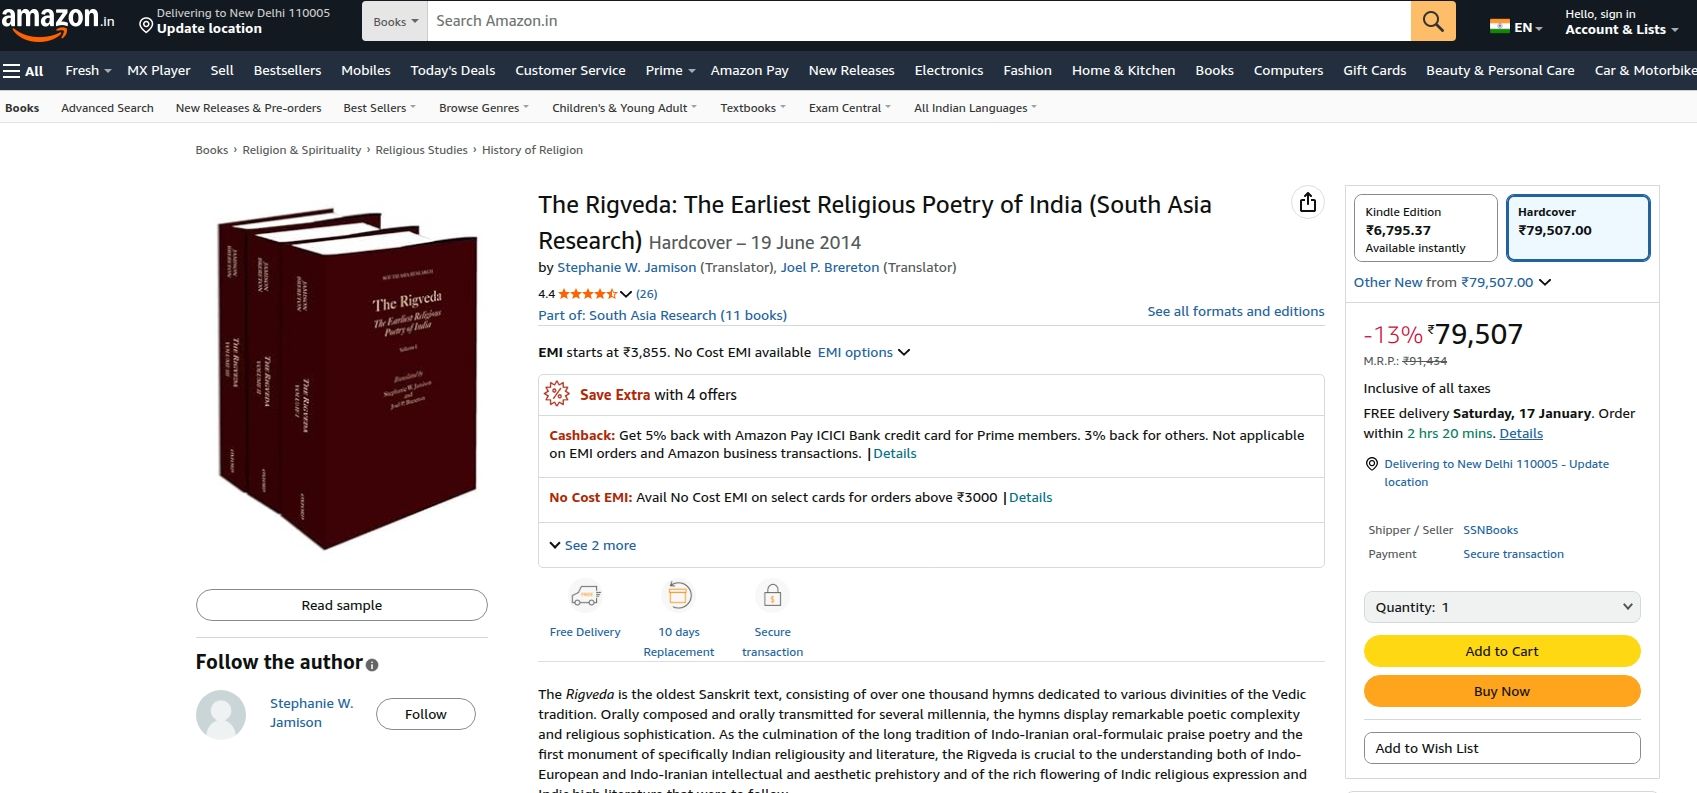The width and height of the screenshot is (1697, 793).
Task: Open Today's Deals in navigation bar
Action: (452, 71)
